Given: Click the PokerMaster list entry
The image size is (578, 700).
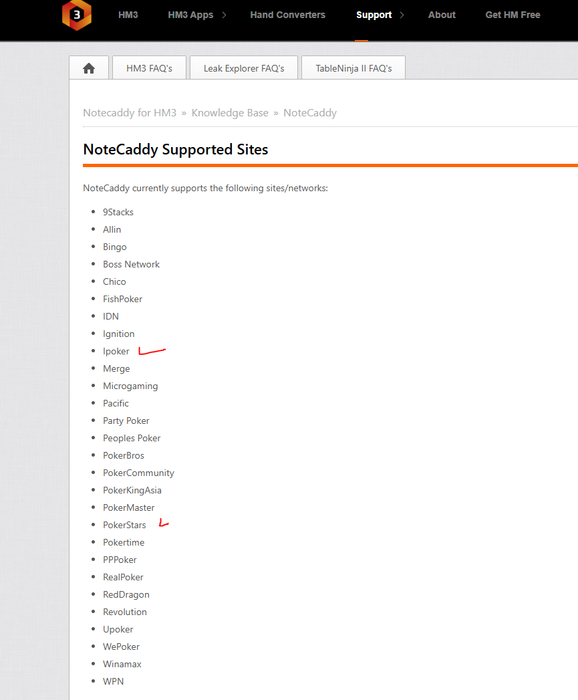Looking at the screenshot, I should [129, 508].
